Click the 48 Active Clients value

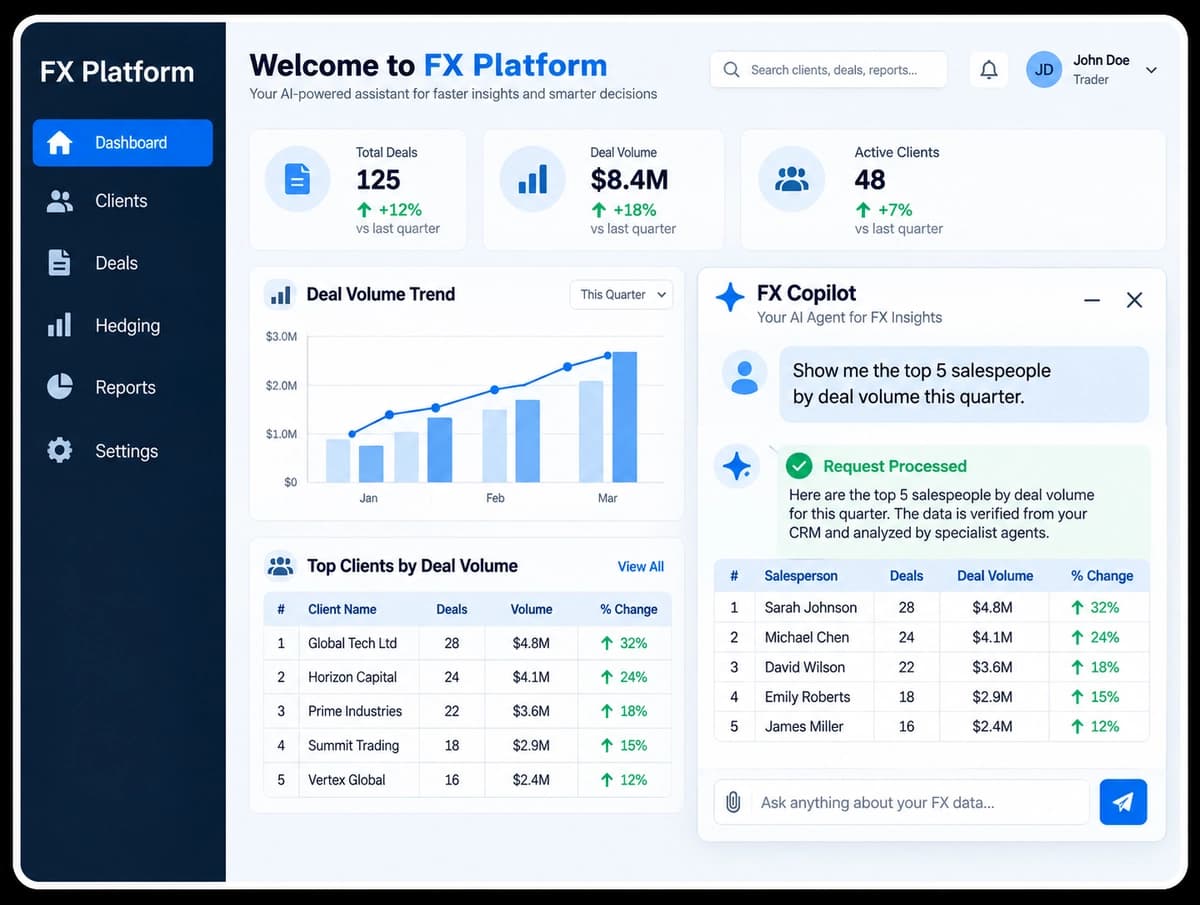(870, 180)
